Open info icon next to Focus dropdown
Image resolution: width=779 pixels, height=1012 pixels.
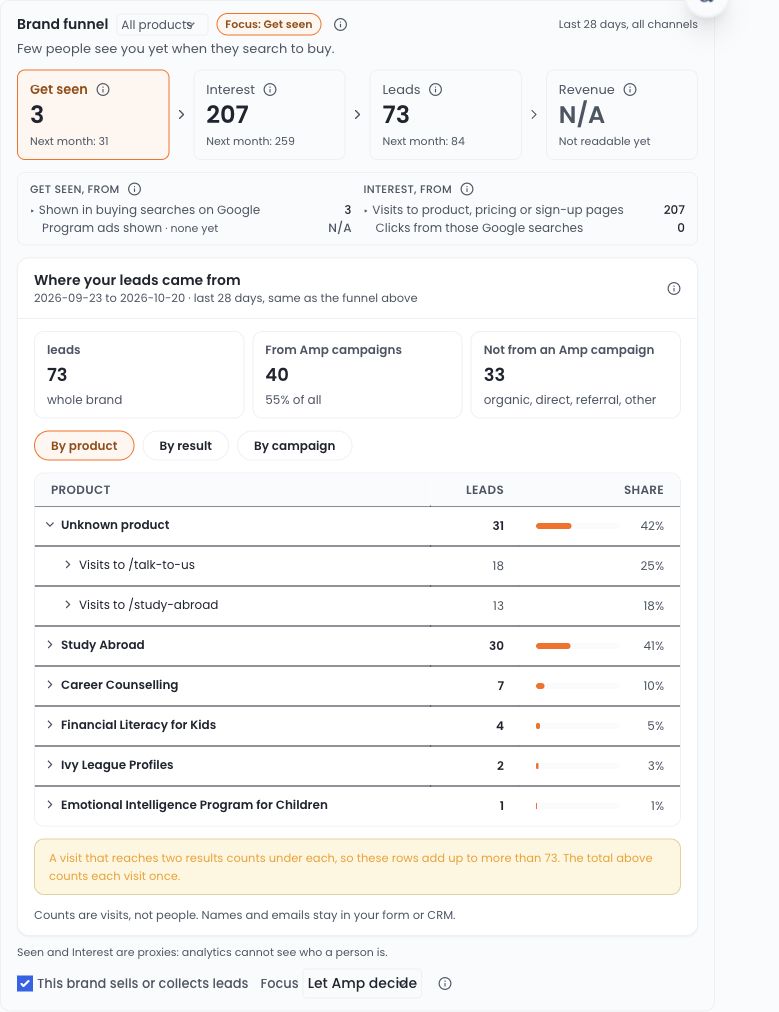click(445, 984)
